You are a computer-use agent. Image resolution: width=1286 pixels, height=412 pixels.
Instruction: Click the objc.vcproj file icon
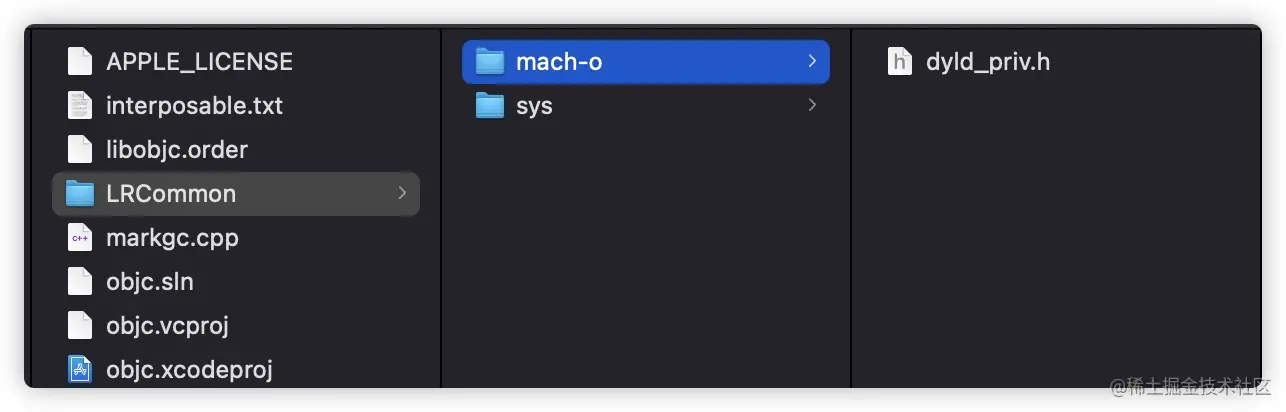pyautogui.click(x=80, y=326)
